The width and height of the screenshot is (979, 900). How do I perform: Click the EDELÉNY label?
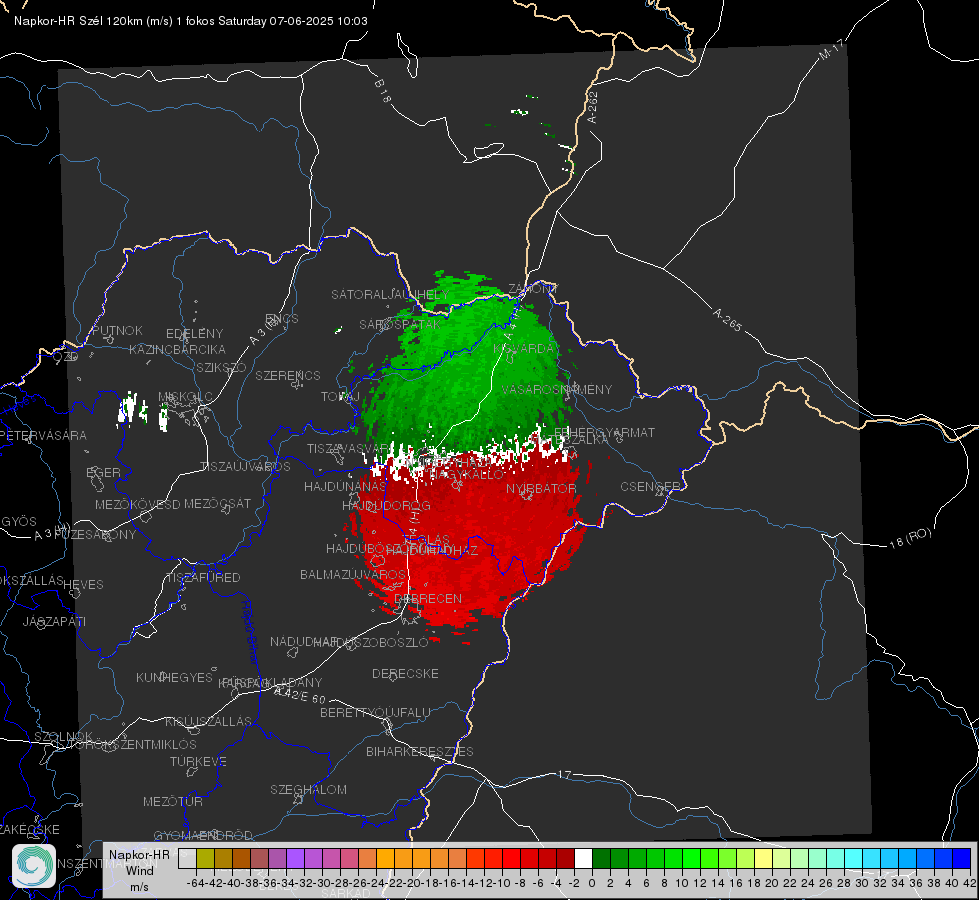point(194,334)
